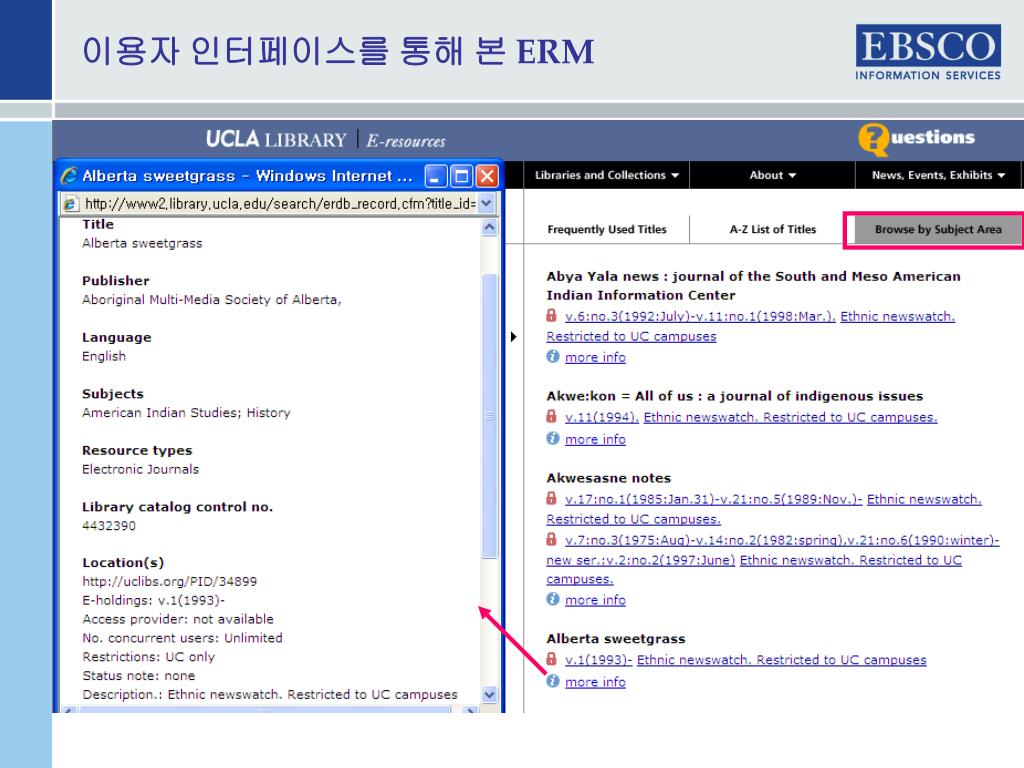Click the Questions help logo
Viewport: 1024px width, 768px height.
916,138
